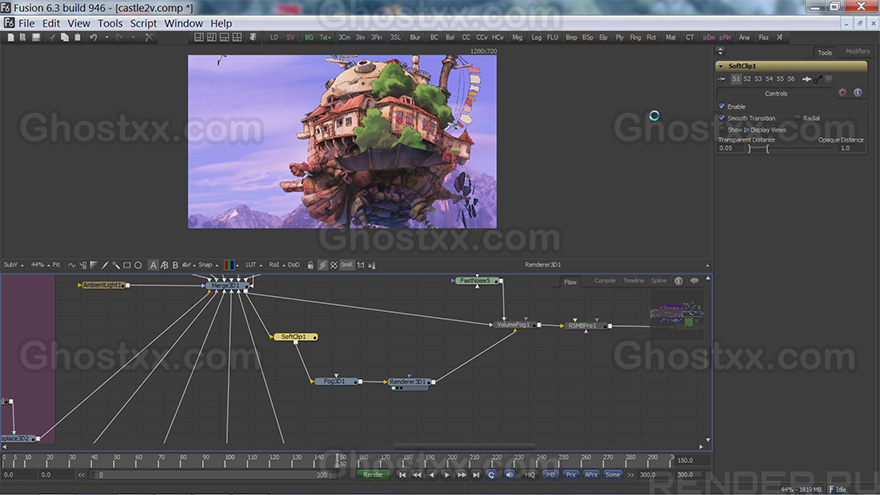Toggle A/B split buffer view icon
The height and width of the screenshot is (495, 880).
(x=164, y=265)
